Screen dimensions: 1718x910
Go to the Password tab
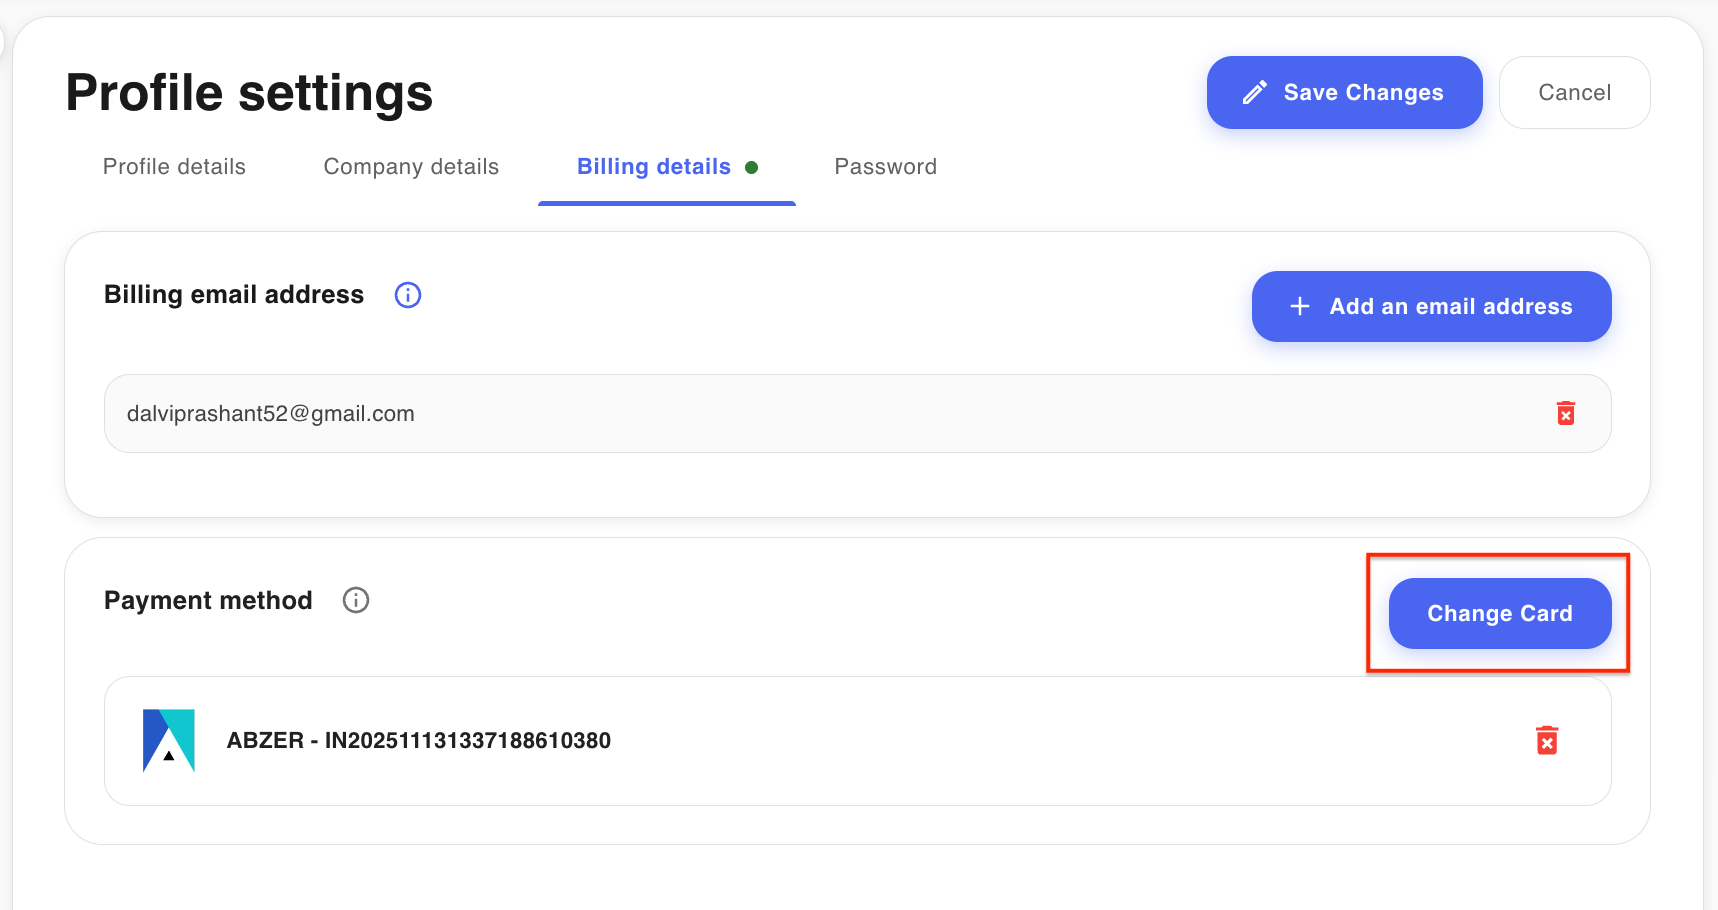886,167
